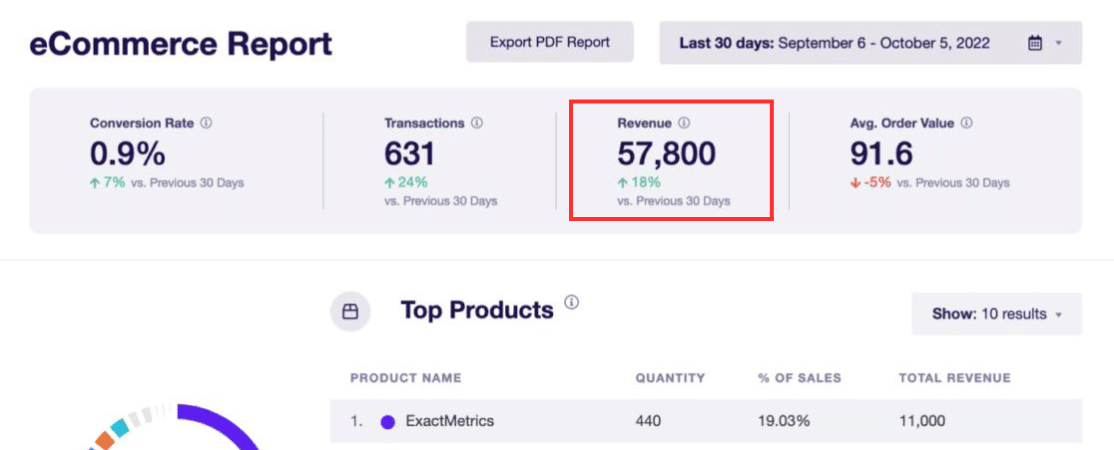Click the 631 transactions value
The height and width of the screenshot is (450, 1114).
coord(410,154)
